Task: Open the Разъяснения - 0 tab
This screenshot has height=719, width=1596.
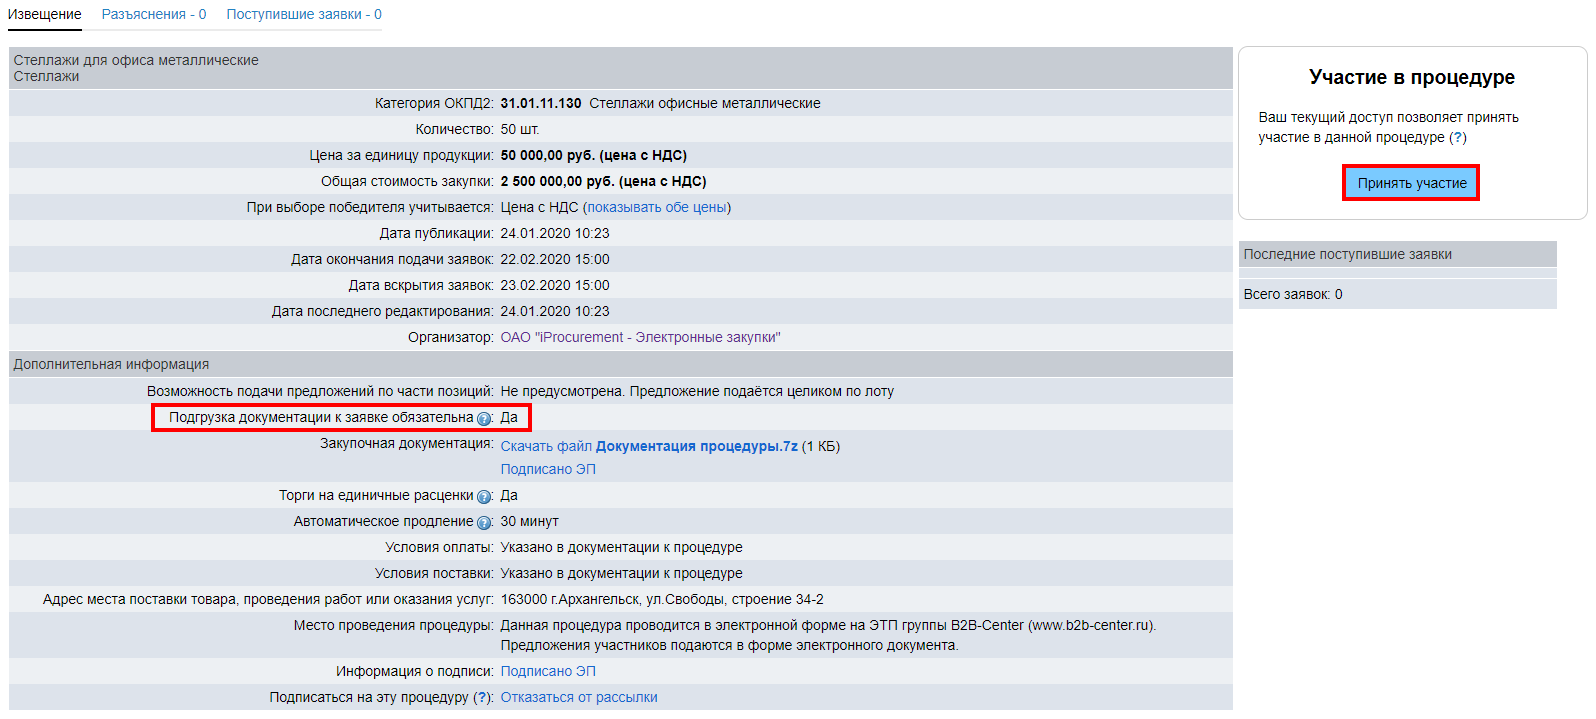Action: 154,15
